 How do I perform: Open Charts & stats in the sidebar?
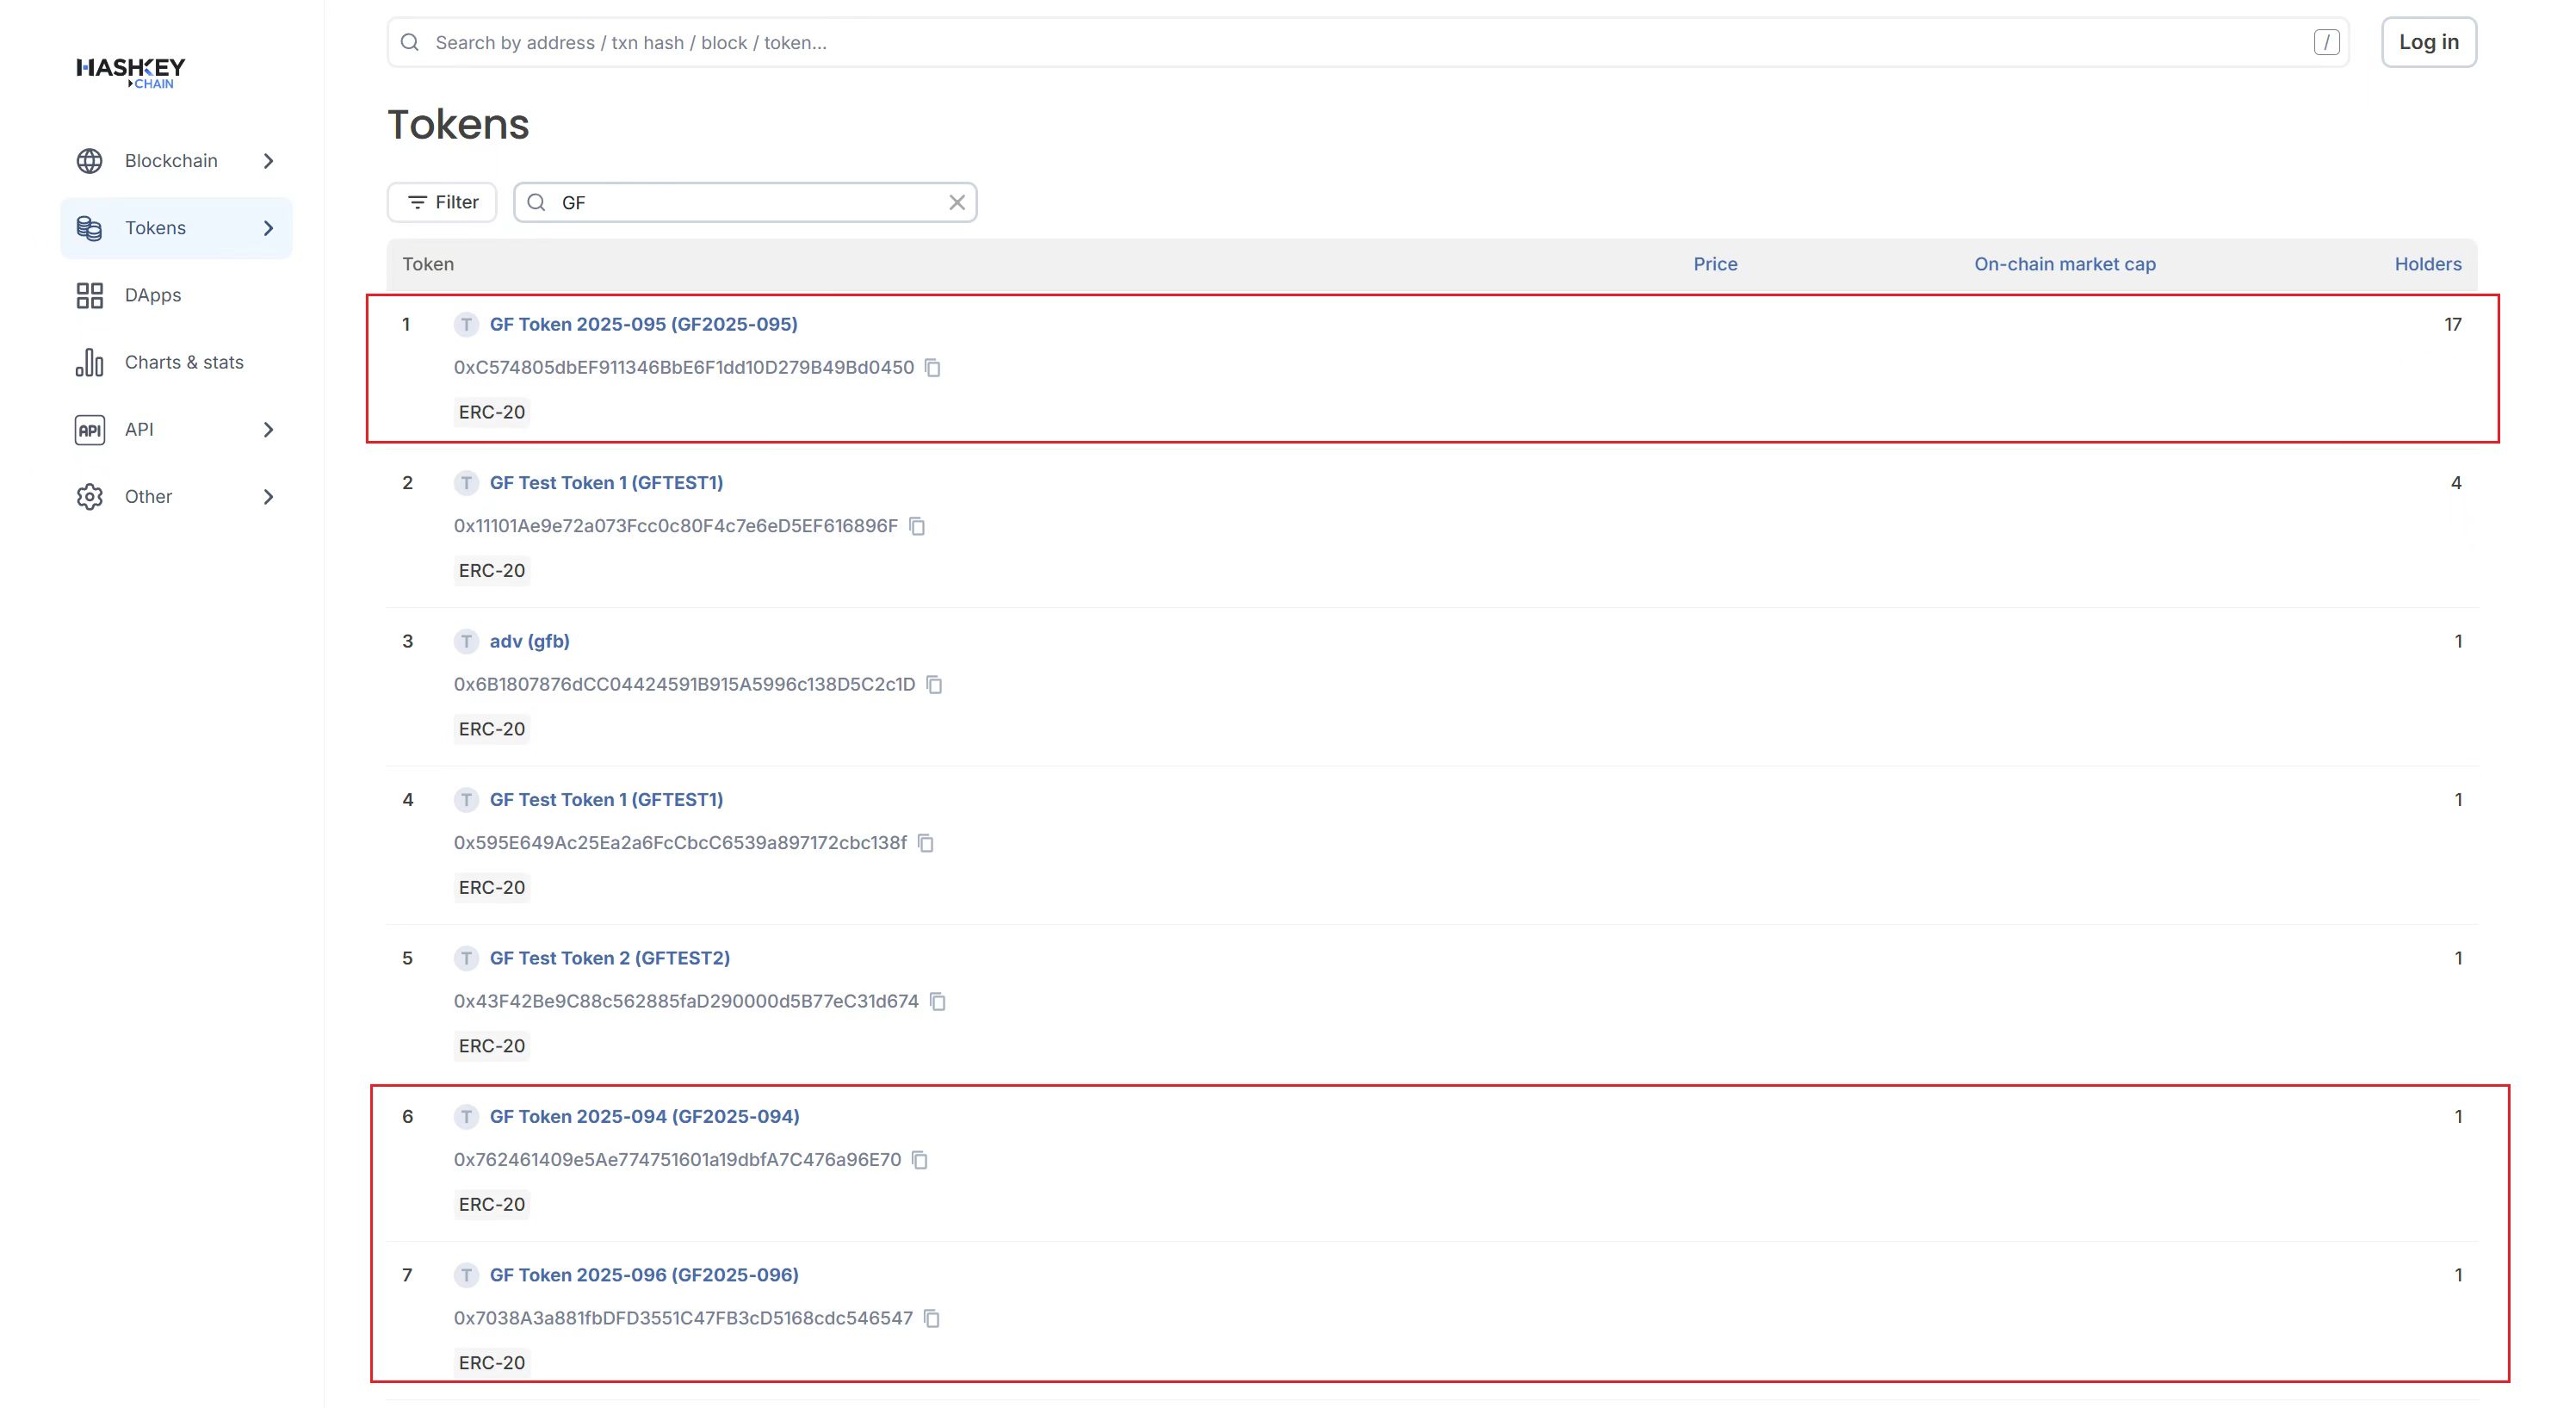(x=176, y=362)
